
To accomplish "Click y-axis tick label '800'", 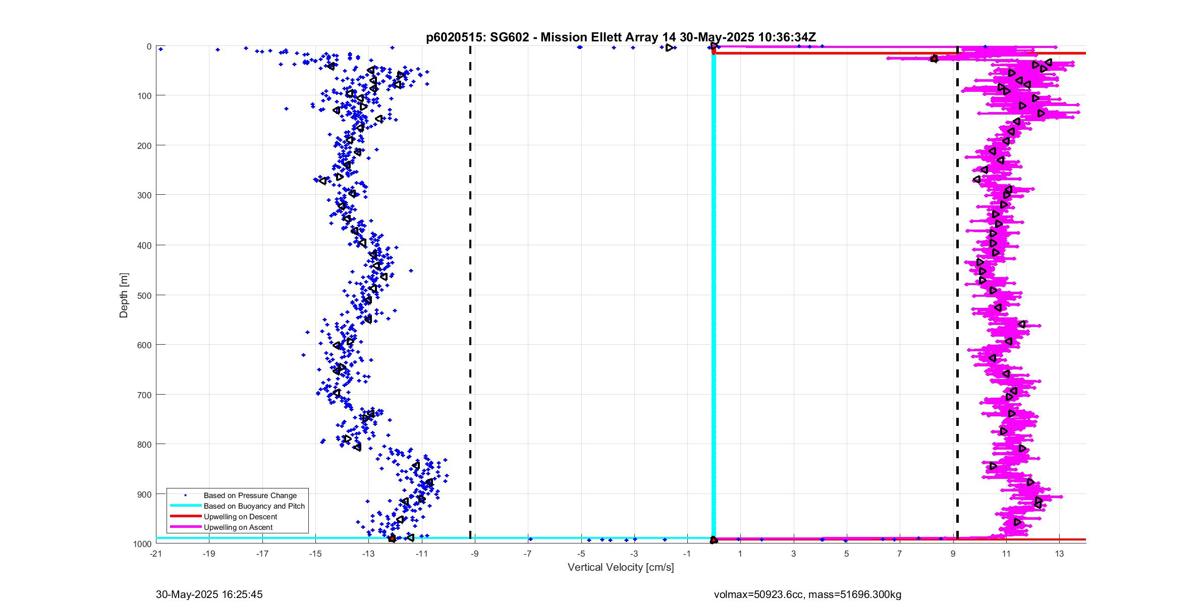I will click(x=143, y=444).
